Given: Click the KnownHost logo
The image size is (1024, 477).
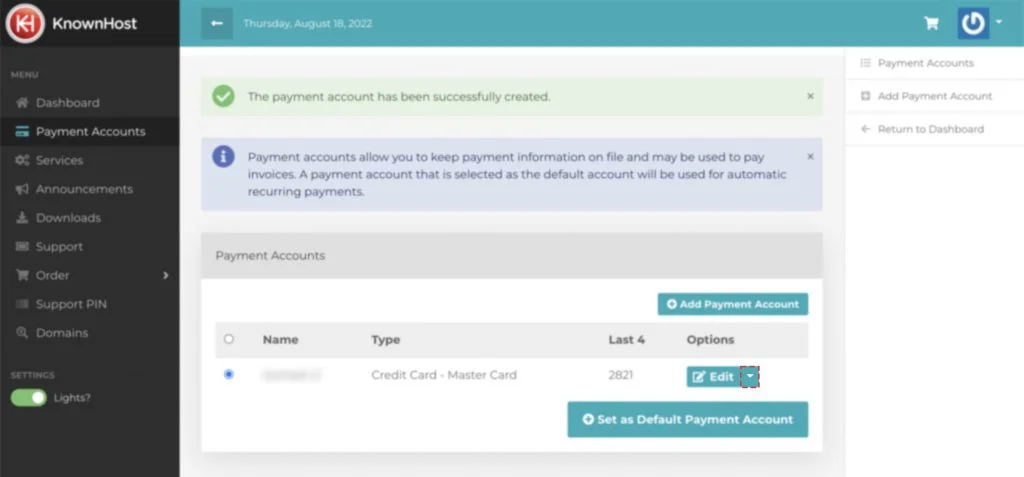Looking at the screenshot, I should (x=71, y=24).
